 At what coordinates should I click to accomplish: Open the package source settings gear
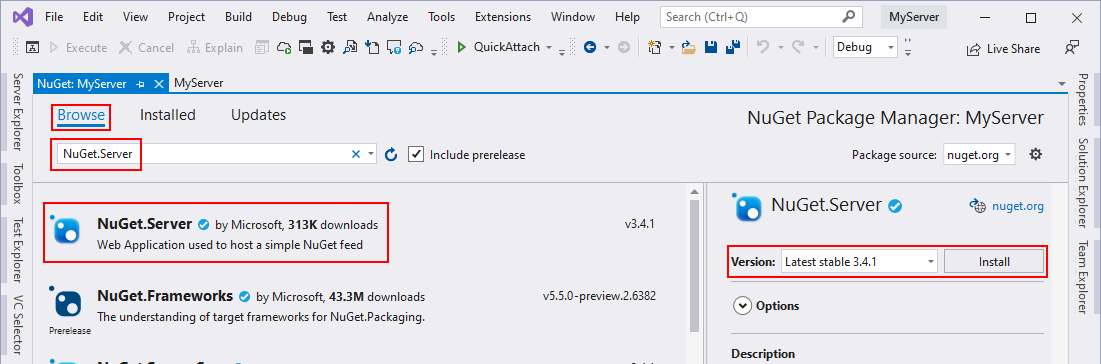1035,154
